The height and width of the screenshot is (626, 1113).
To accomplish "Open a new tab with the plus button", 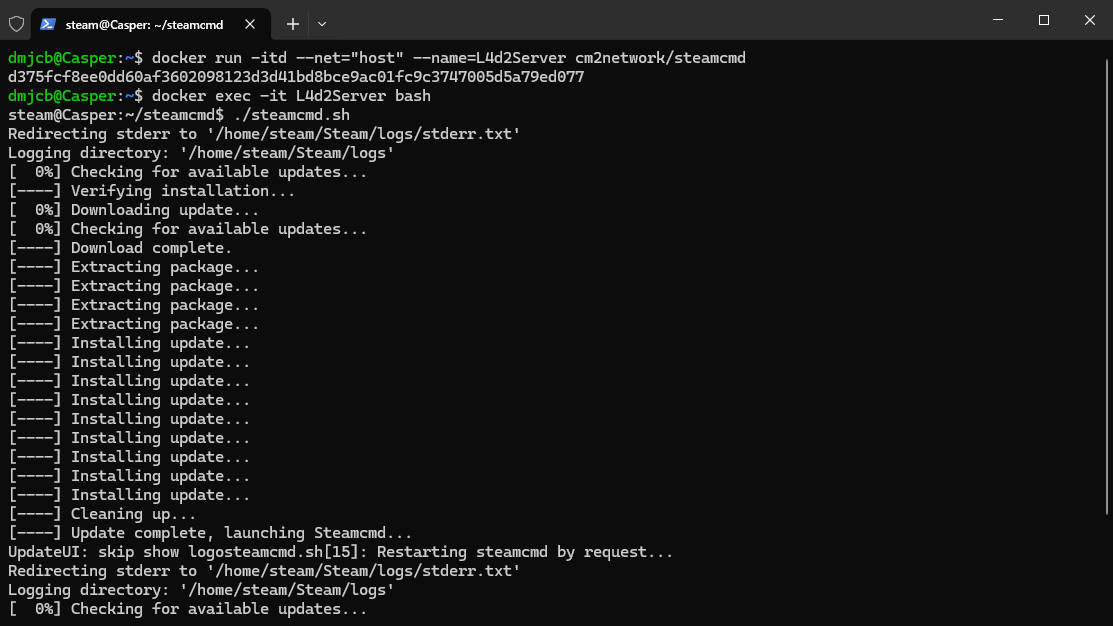I will 292,24.
